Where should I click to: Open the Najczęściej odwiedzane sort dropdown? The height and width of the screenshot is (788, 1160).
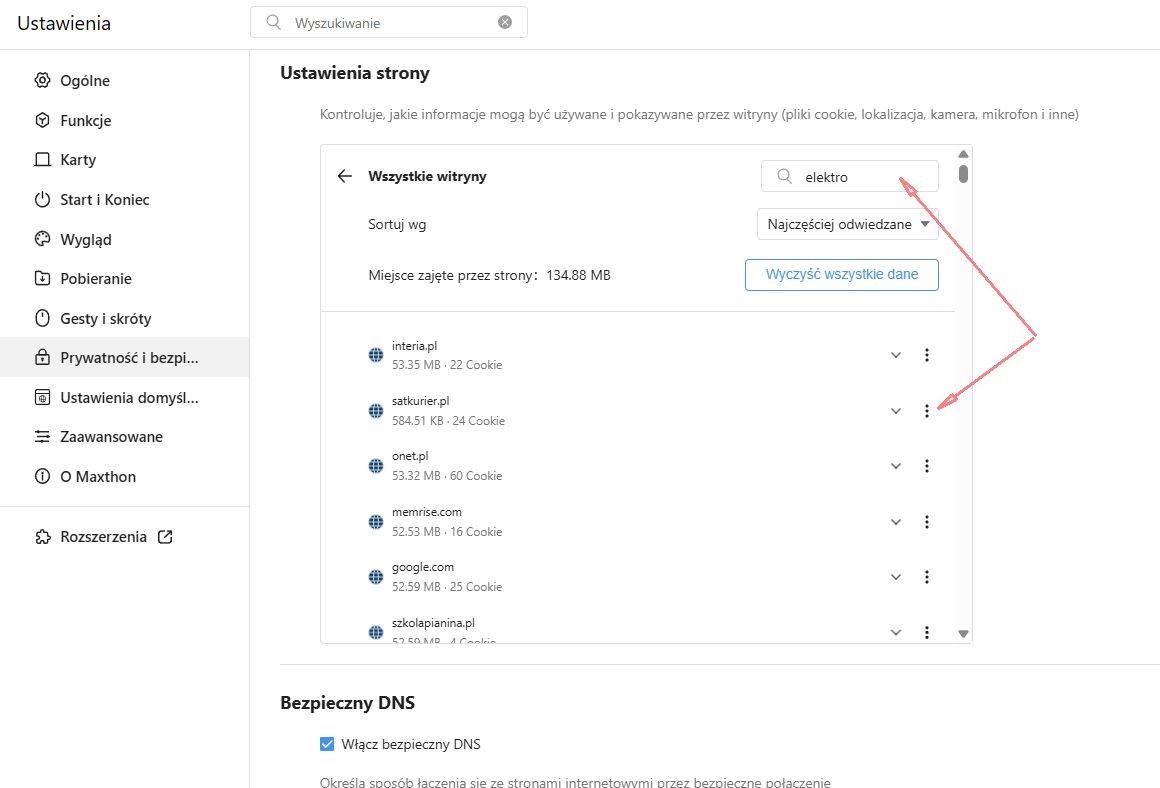coord(847,225)
